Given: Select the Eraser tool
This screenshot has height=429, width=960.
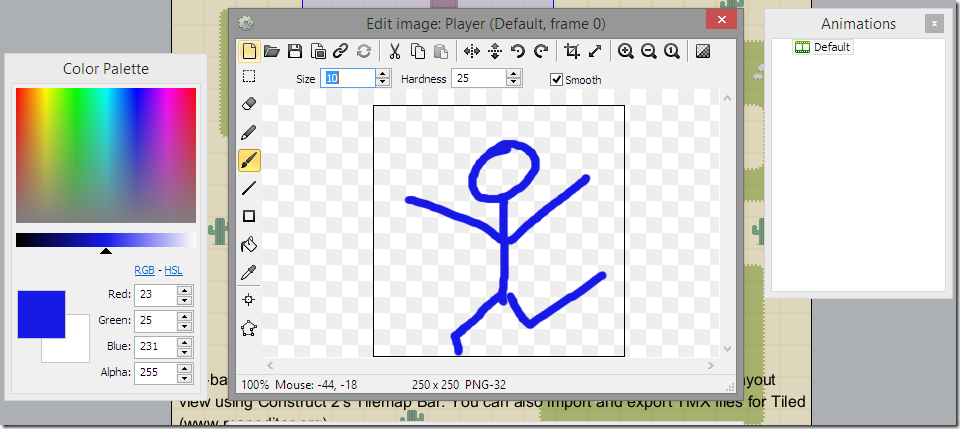Looking at the screenshot, I should [249, 104].
